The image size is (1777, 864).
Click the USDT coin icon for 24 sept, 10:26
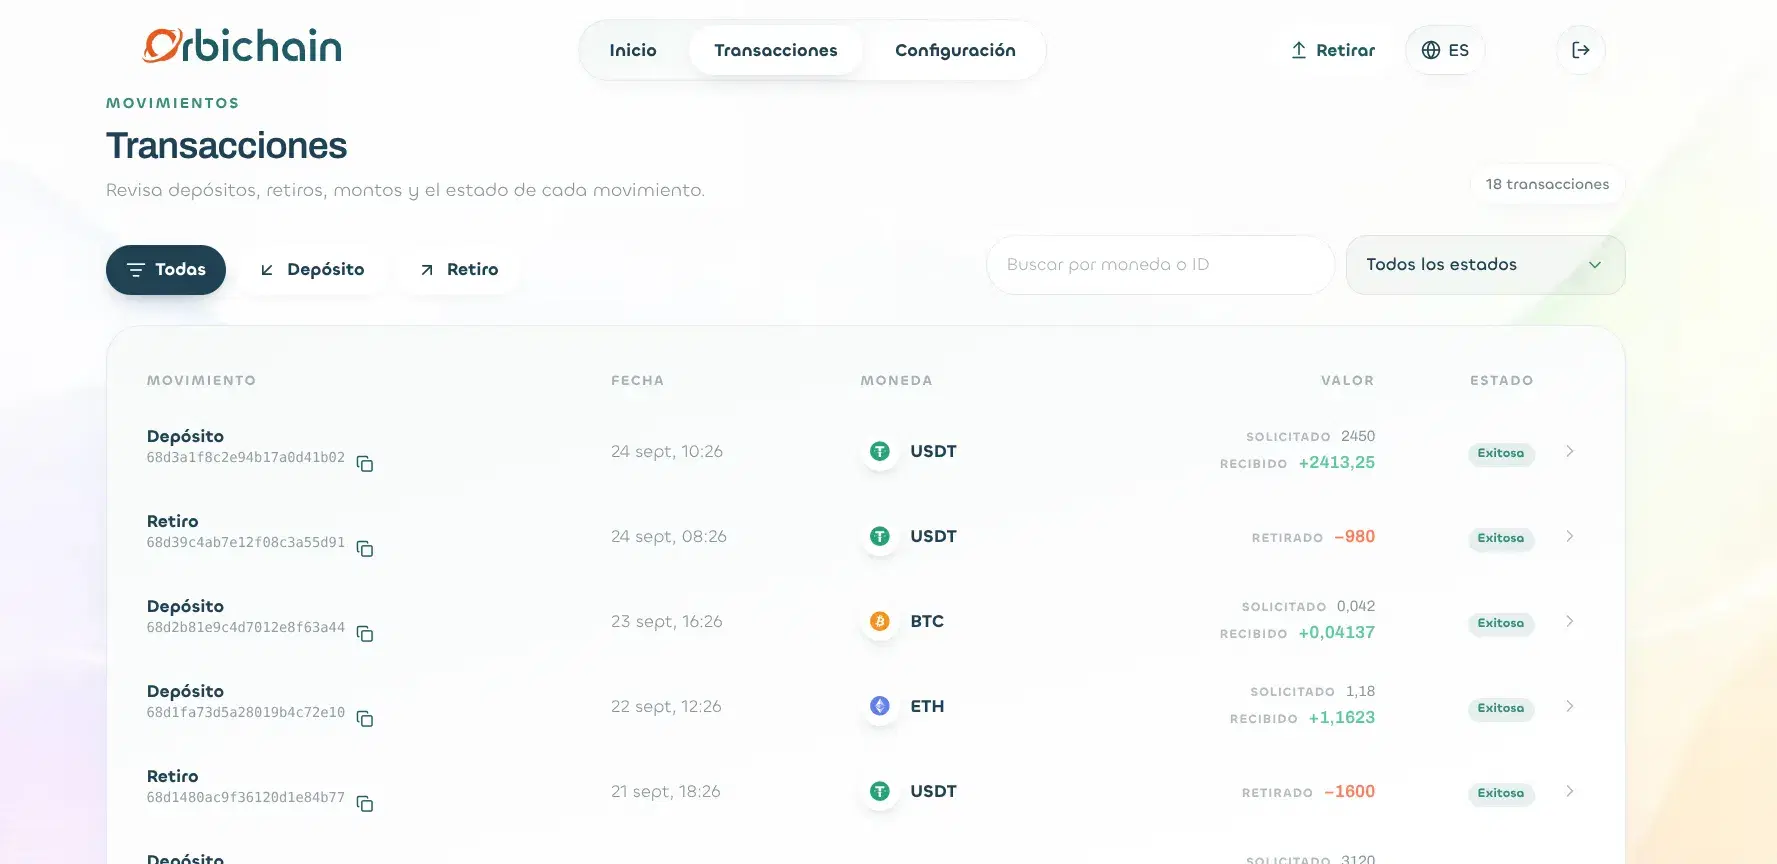click(880, 452)
